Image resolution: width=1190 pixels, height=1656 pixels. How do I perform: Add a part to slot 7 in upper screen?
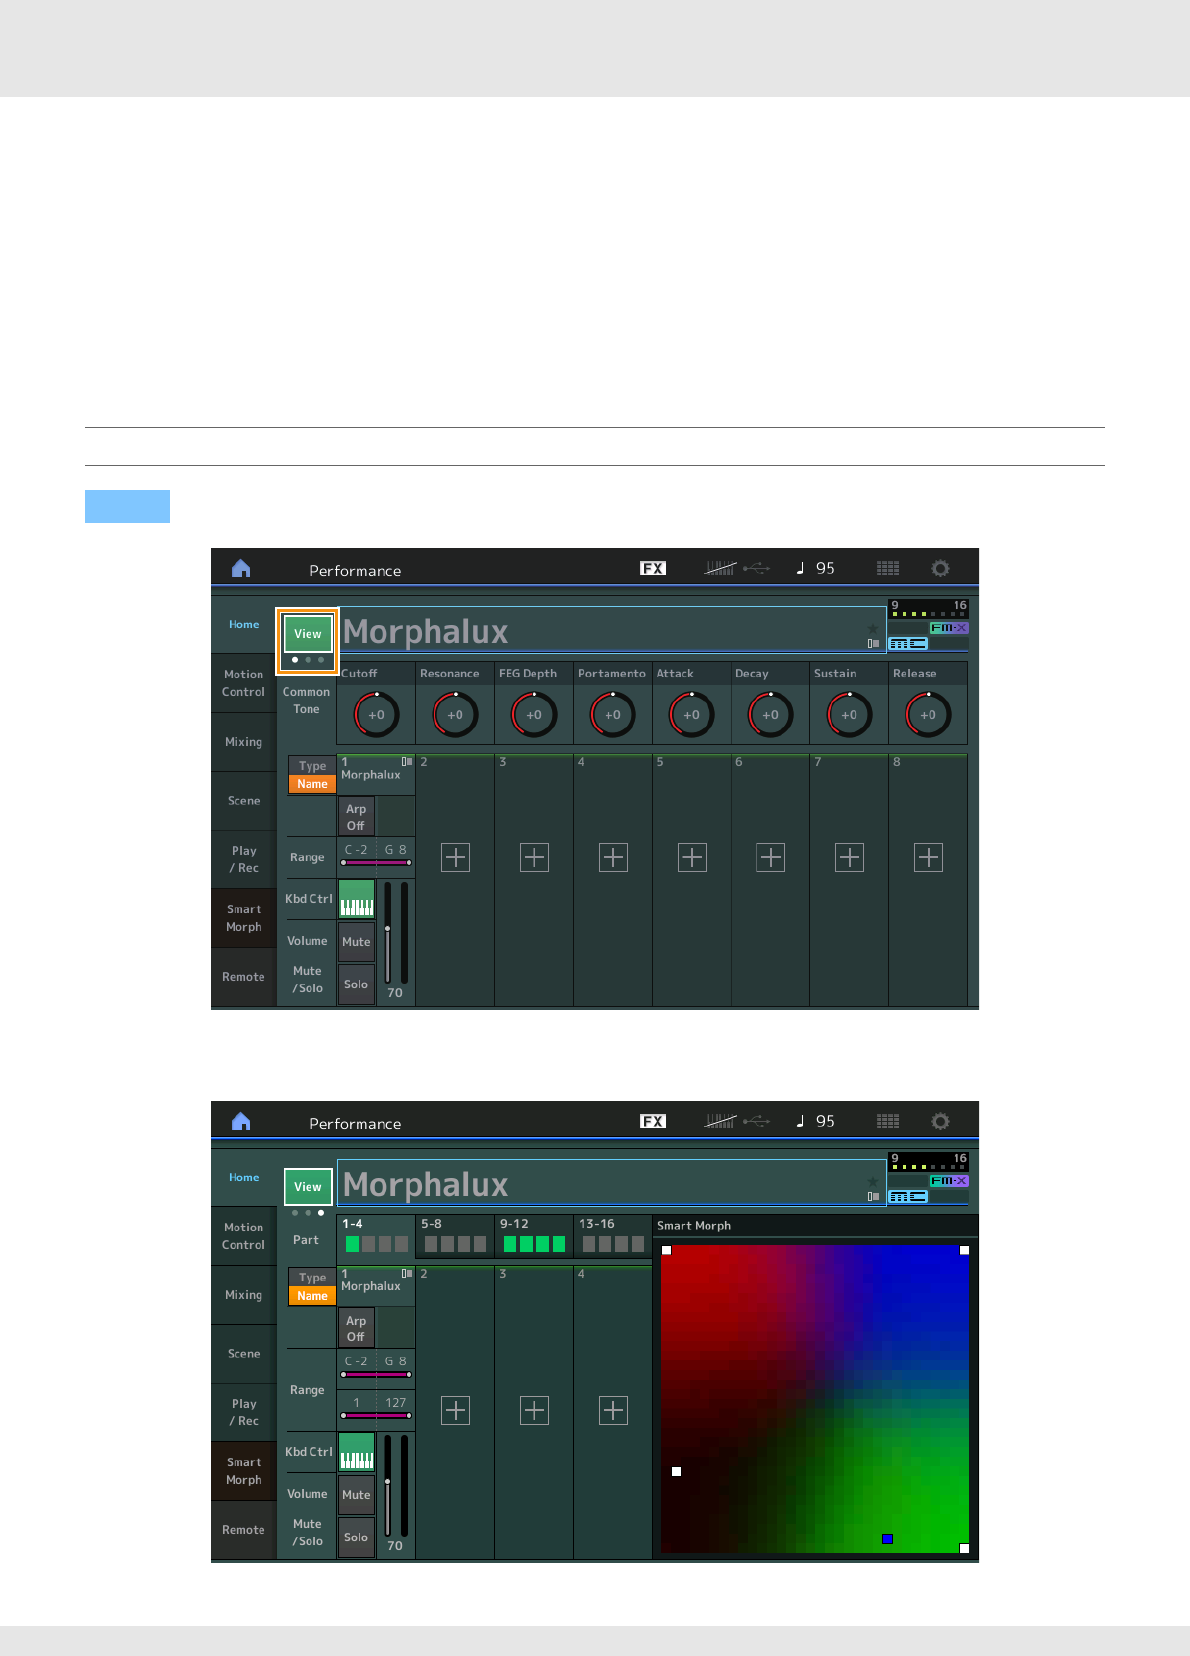[x=849, y=857]
